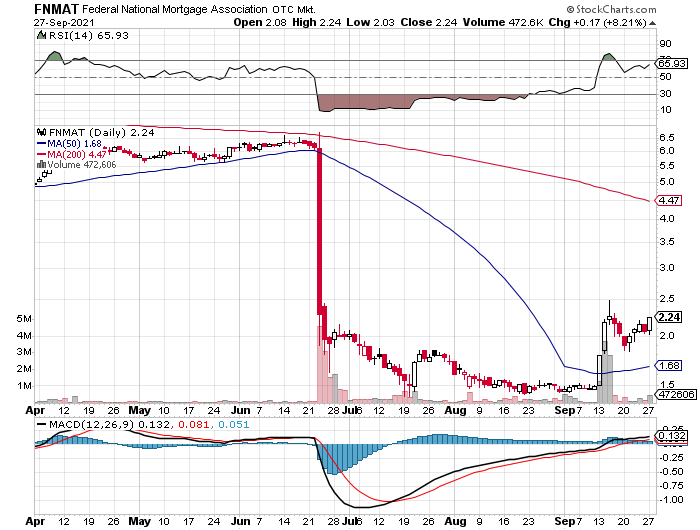The height and width of the screenshot is (530, 700).
Task: Click the 2.5 price axis label
Action: pyautogui.click(x=667, y=298)
